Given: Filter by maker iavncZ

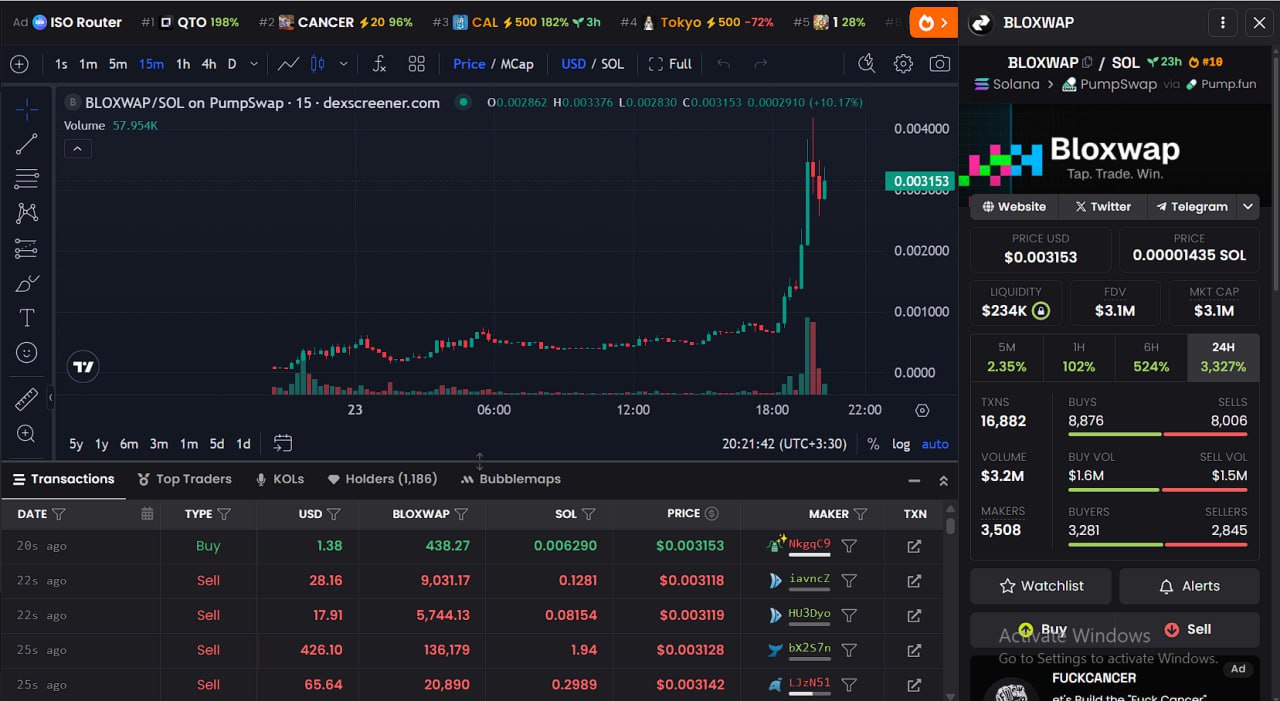Looking at the screenshot, I should pyautogui.click(x=849, y=580).
